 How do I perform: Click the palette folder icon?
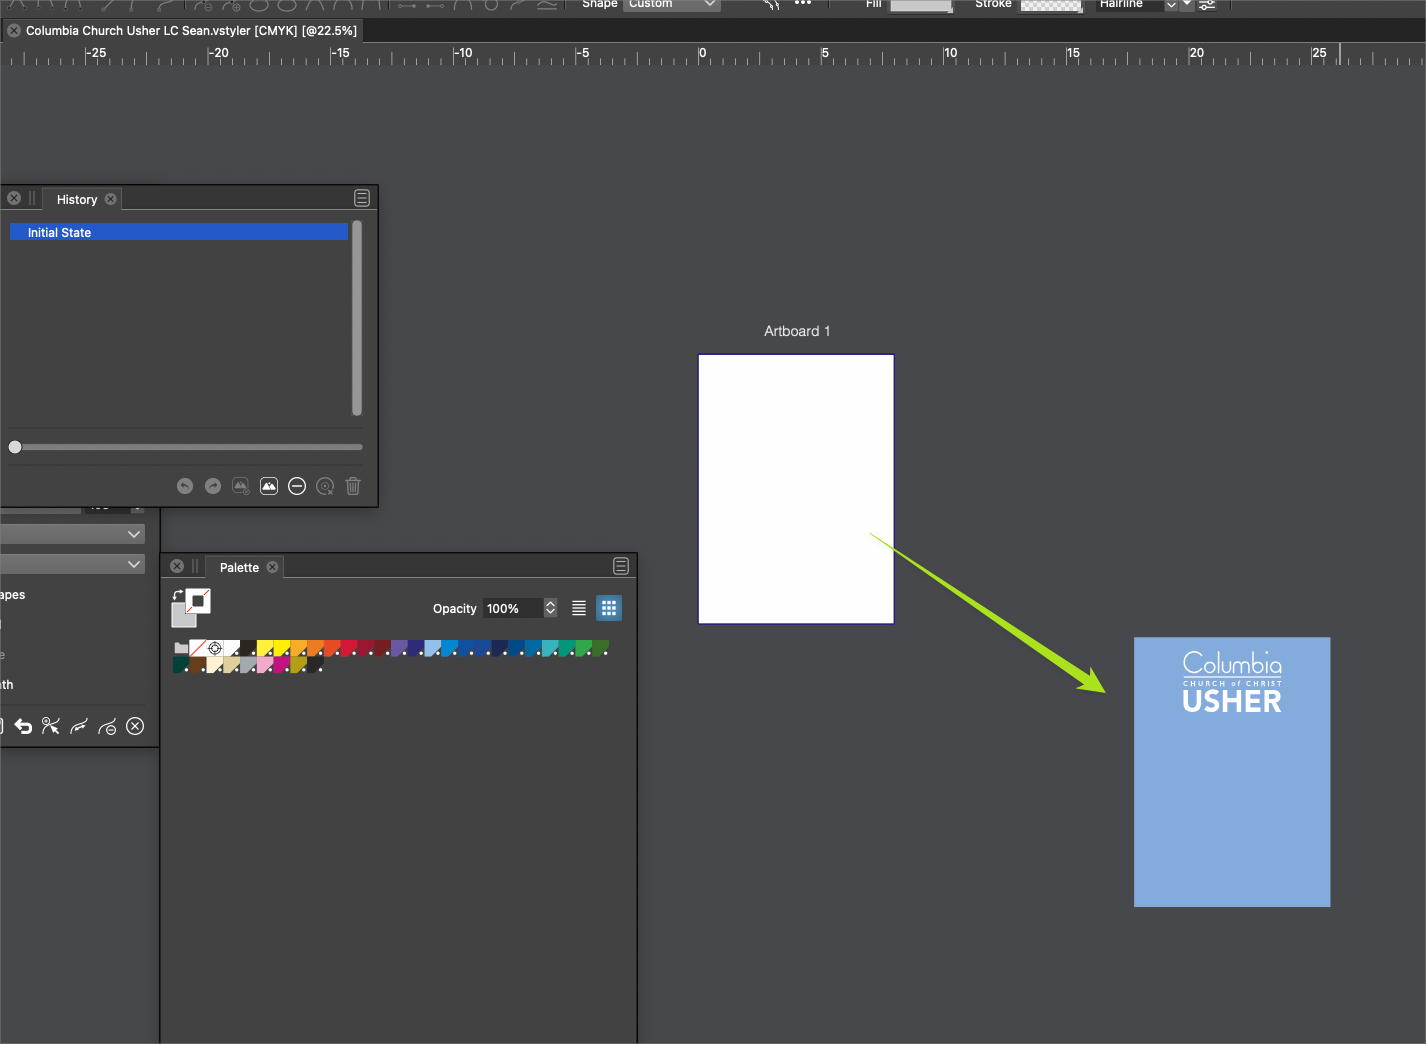[x=181, y=648]
